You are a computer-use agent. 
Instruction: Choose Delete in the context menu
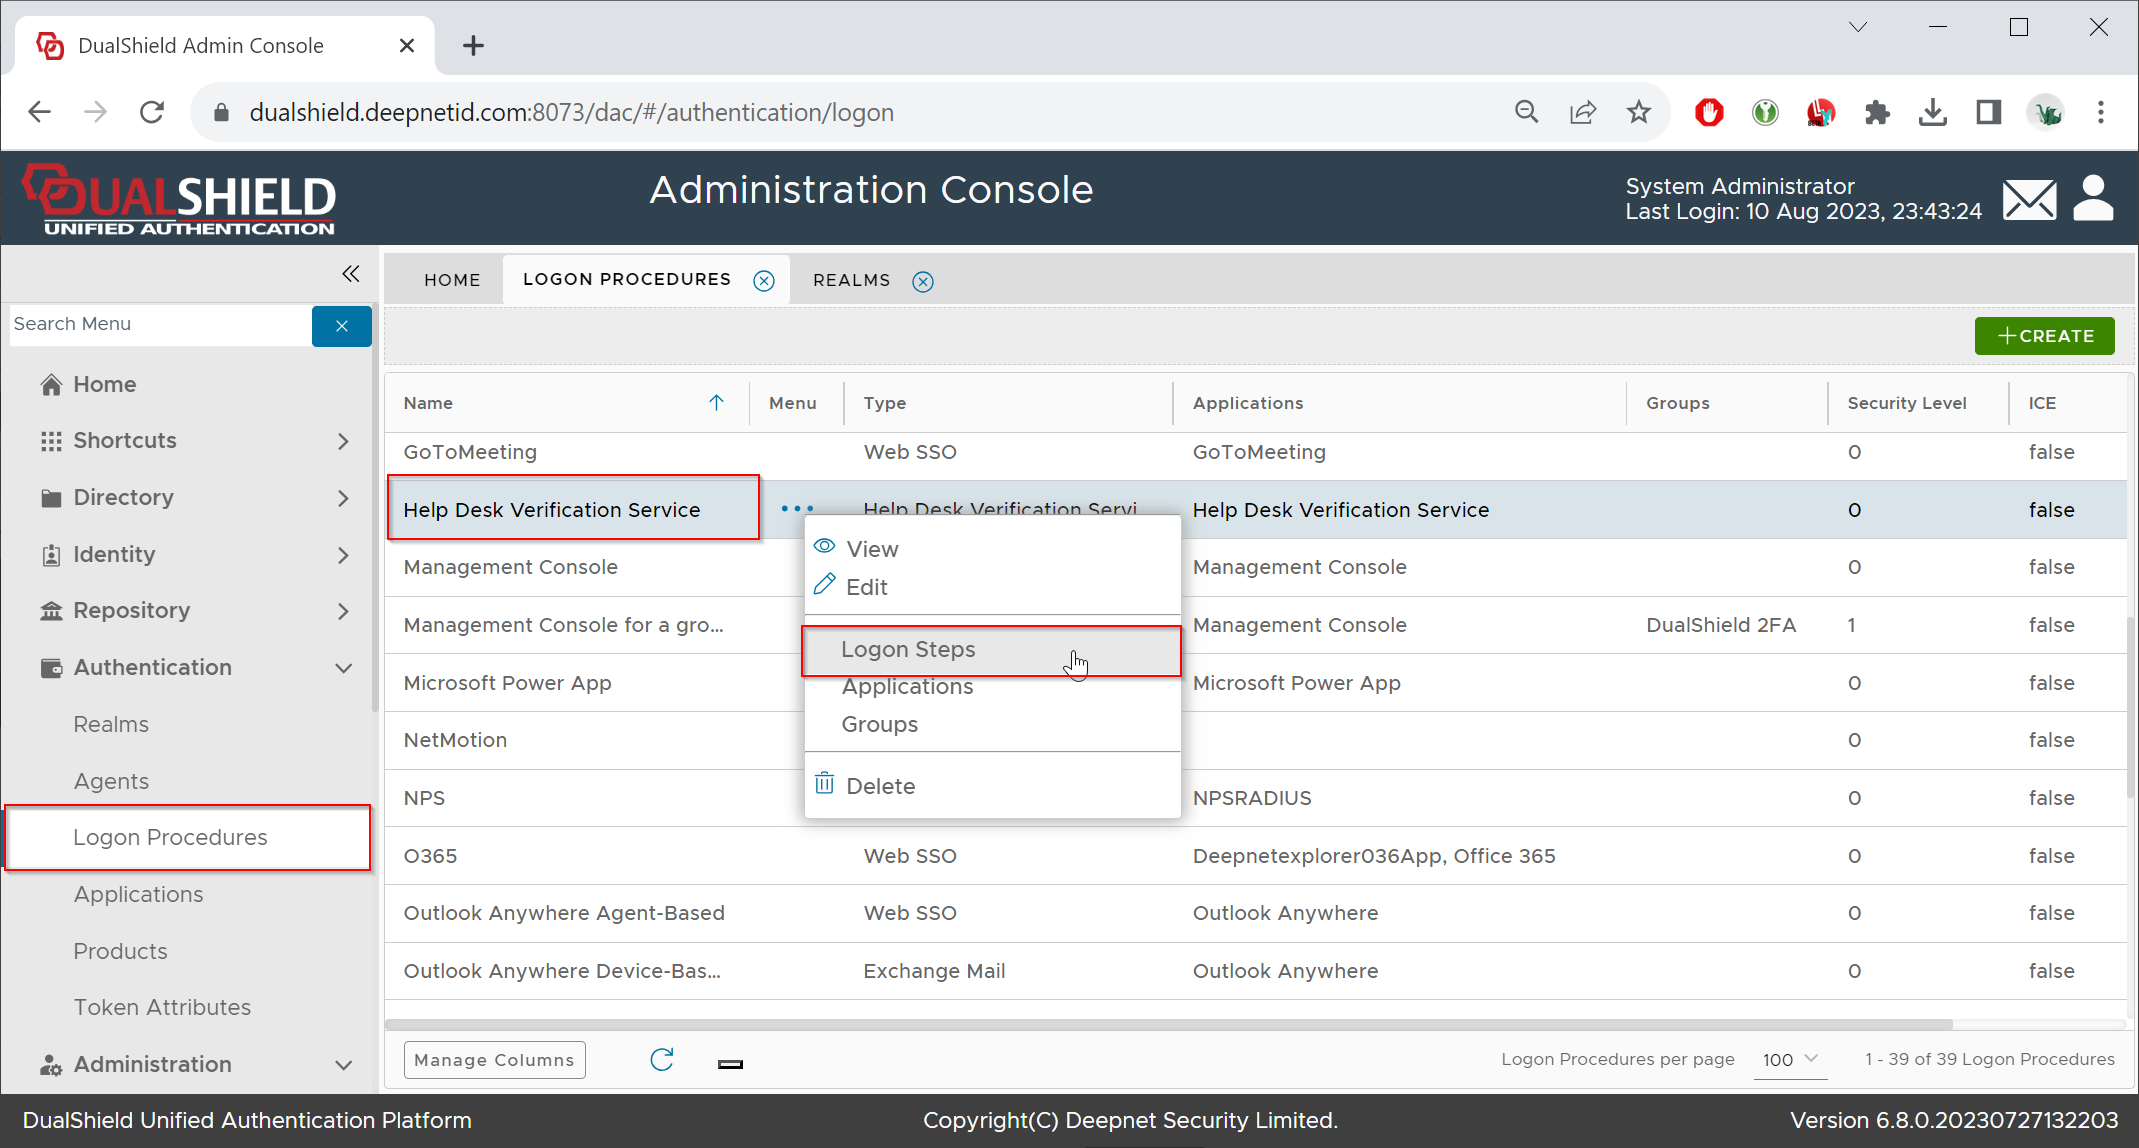(x=880, y=786)
